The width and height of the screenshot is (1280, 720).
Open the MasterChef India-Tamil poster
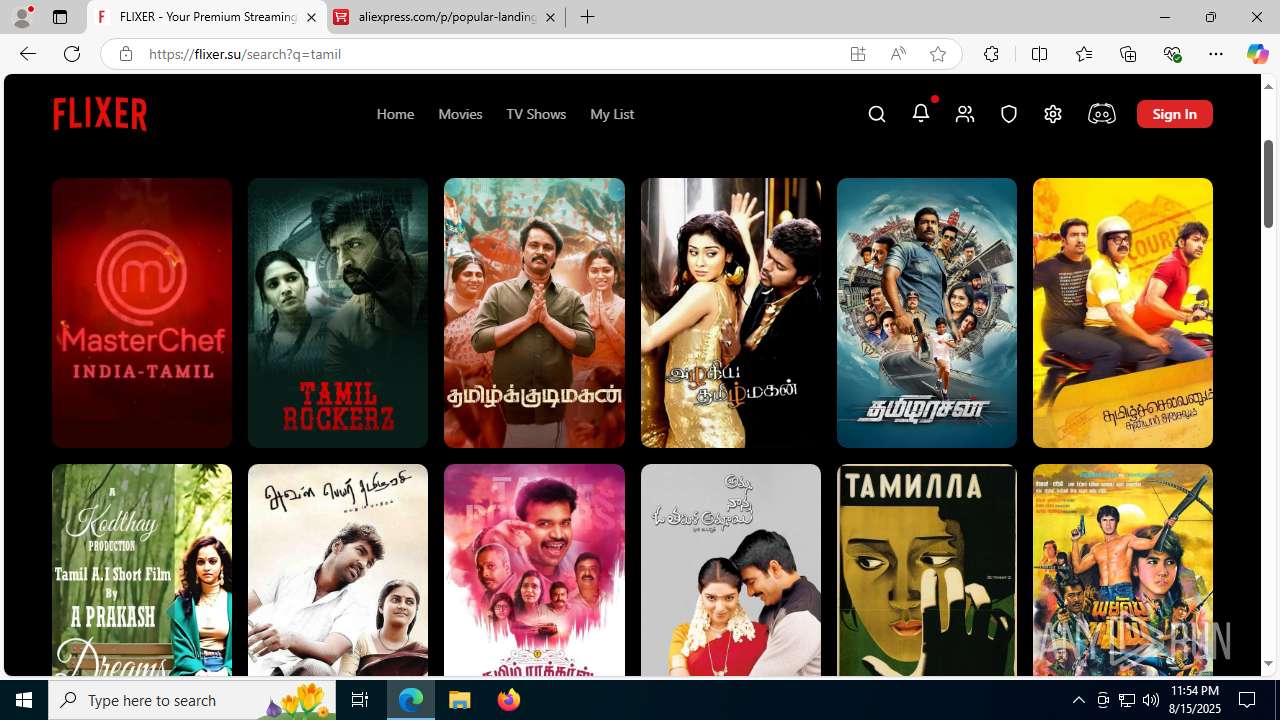(x=142, y=313)
